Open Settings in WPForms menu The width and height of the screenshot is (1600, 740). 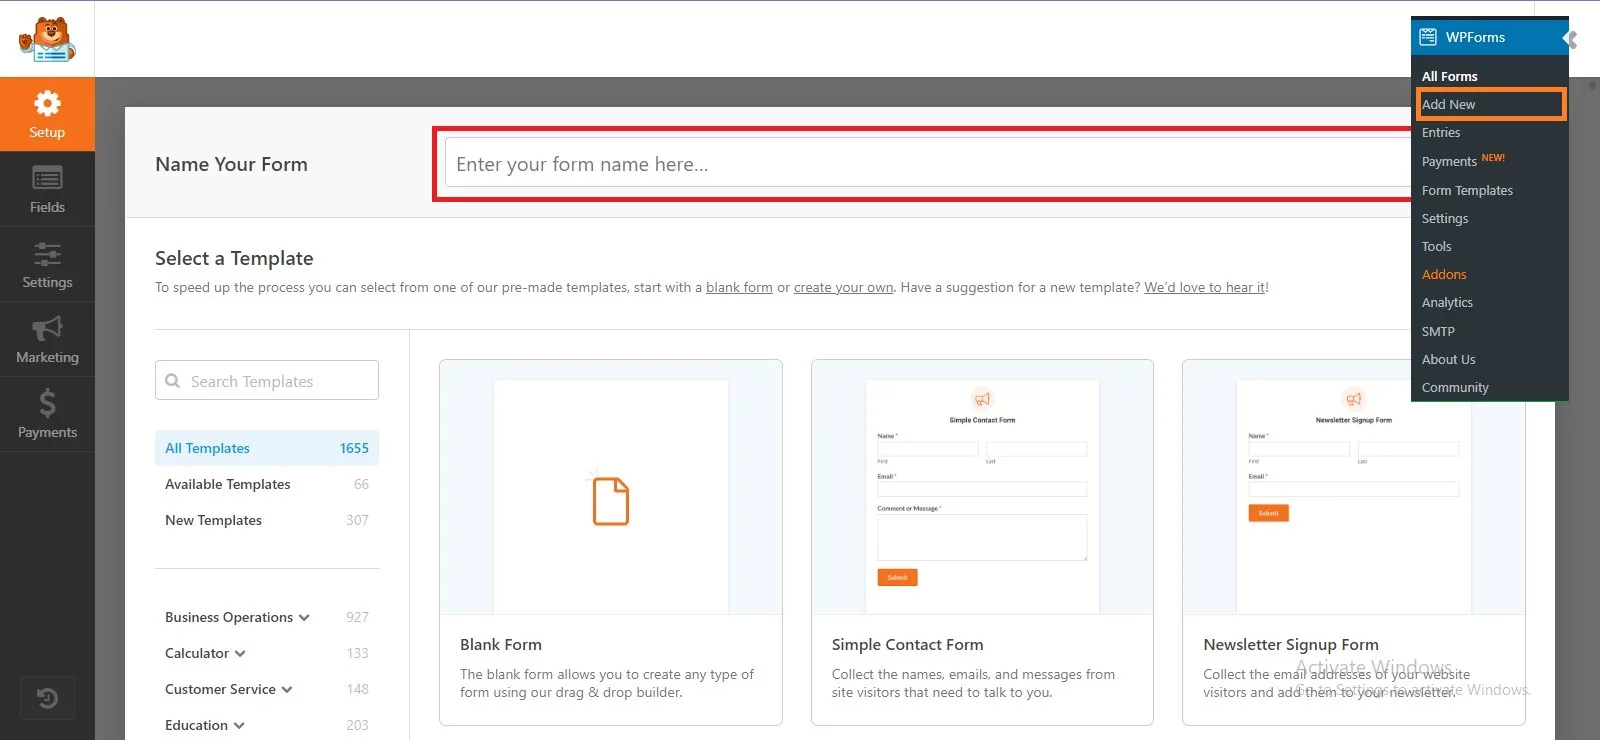[1445, 218]
